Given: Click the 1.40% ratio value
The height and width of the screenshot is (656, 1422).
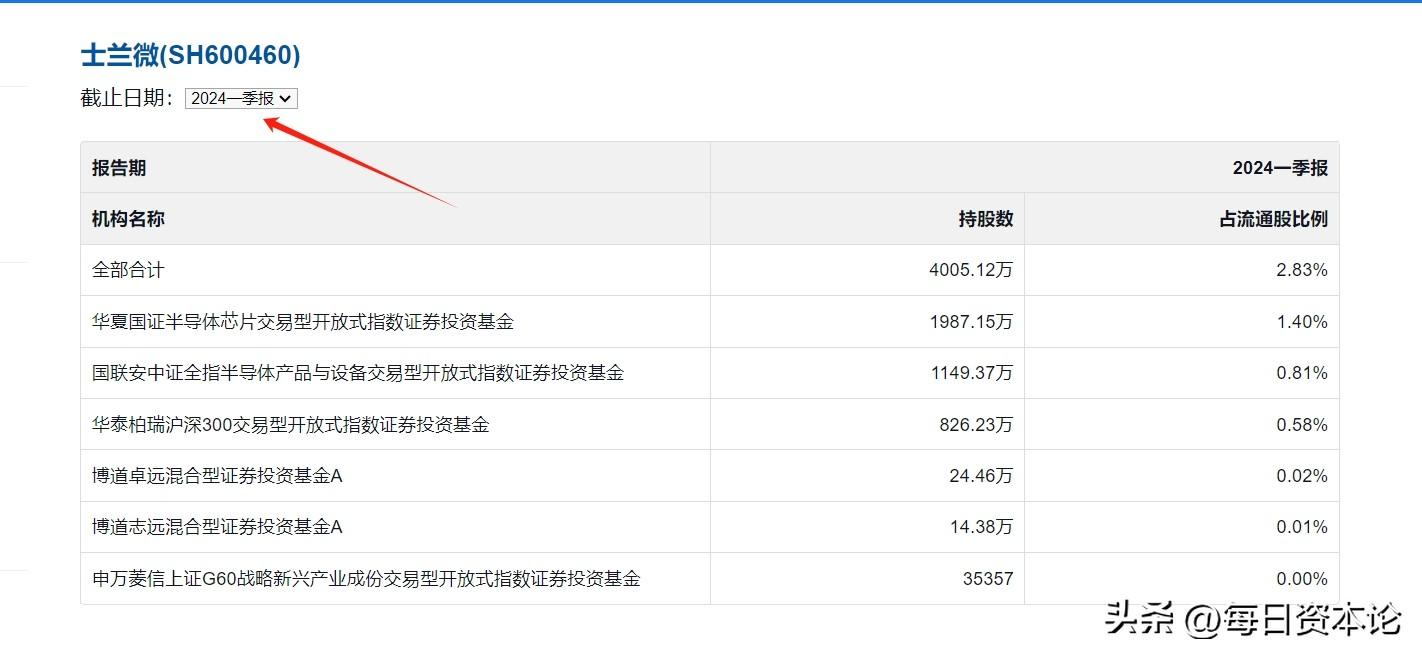Looking at the screenshot, I should pyautogui.click(x=1302, y=322).
